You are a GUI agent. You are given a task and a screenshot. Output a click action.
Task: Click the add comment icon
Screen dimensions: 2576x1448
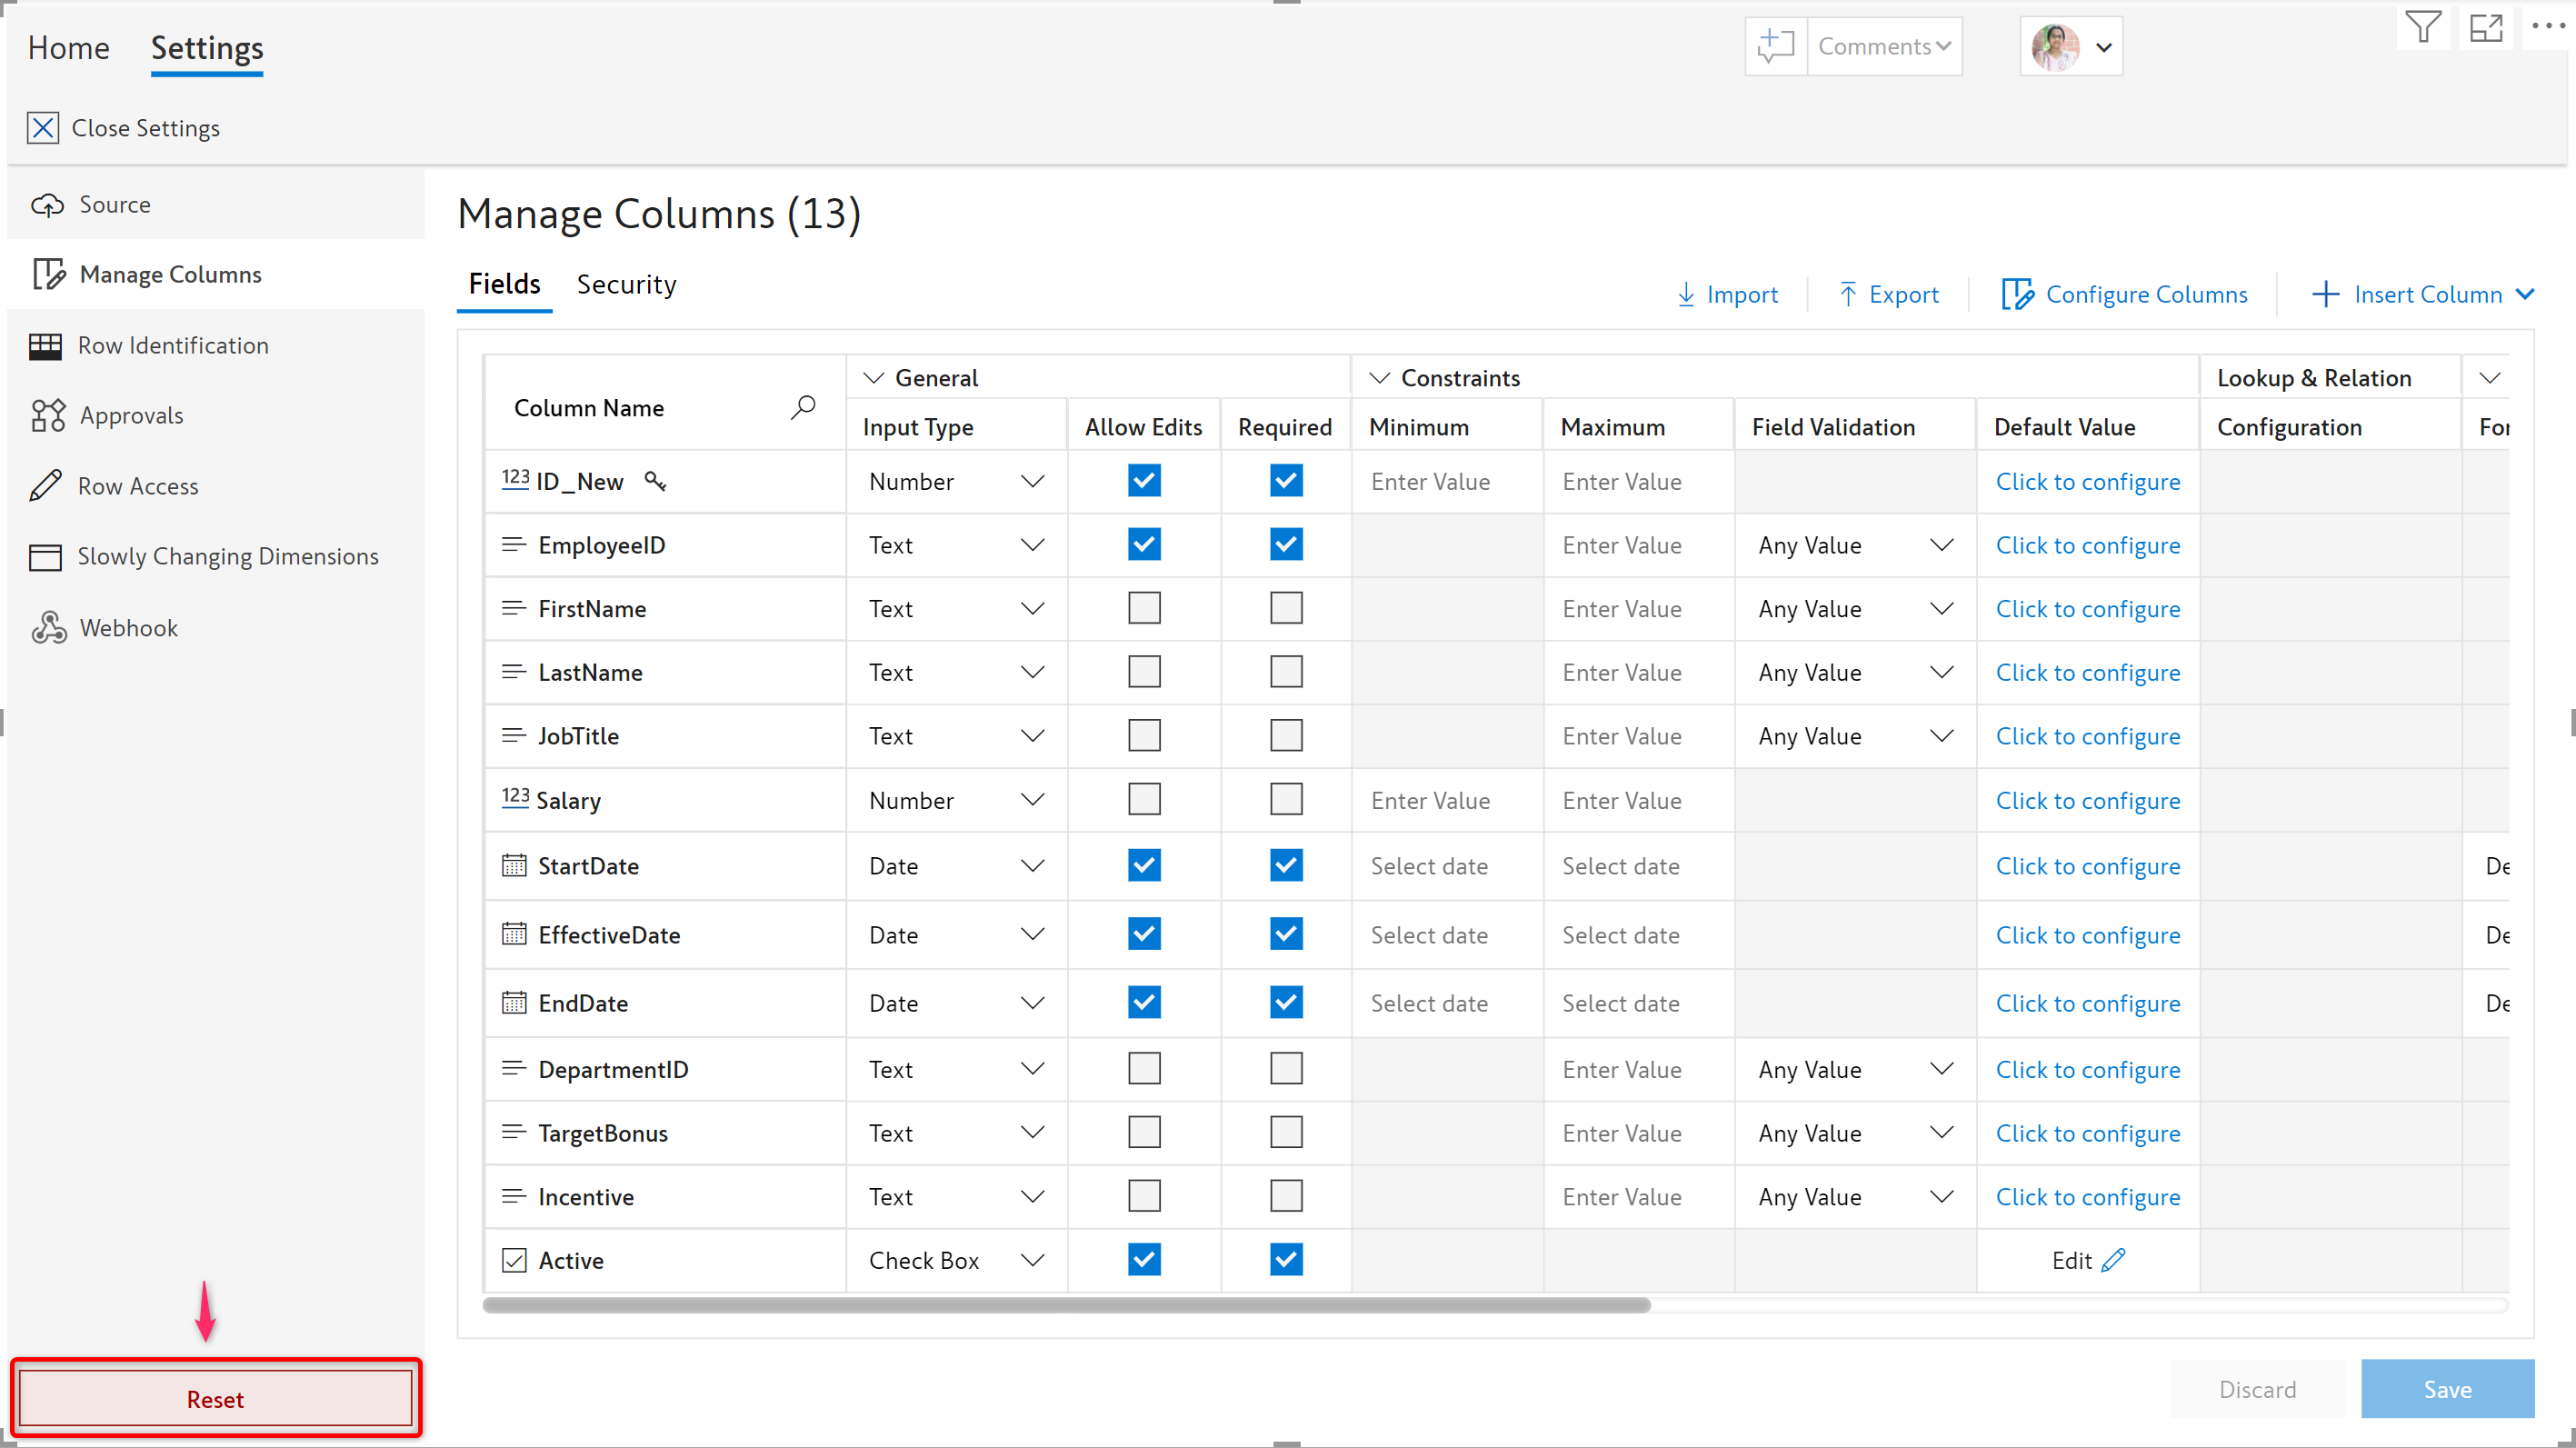tap(1776, 46)
